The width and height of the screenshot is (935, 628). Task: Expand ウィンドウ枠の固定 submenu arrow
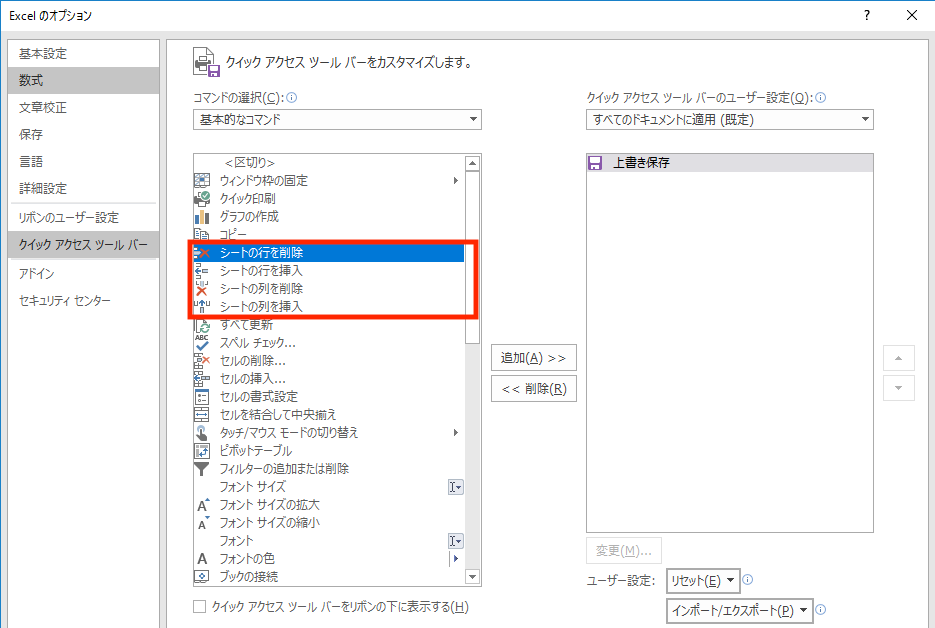coord(456,180)
